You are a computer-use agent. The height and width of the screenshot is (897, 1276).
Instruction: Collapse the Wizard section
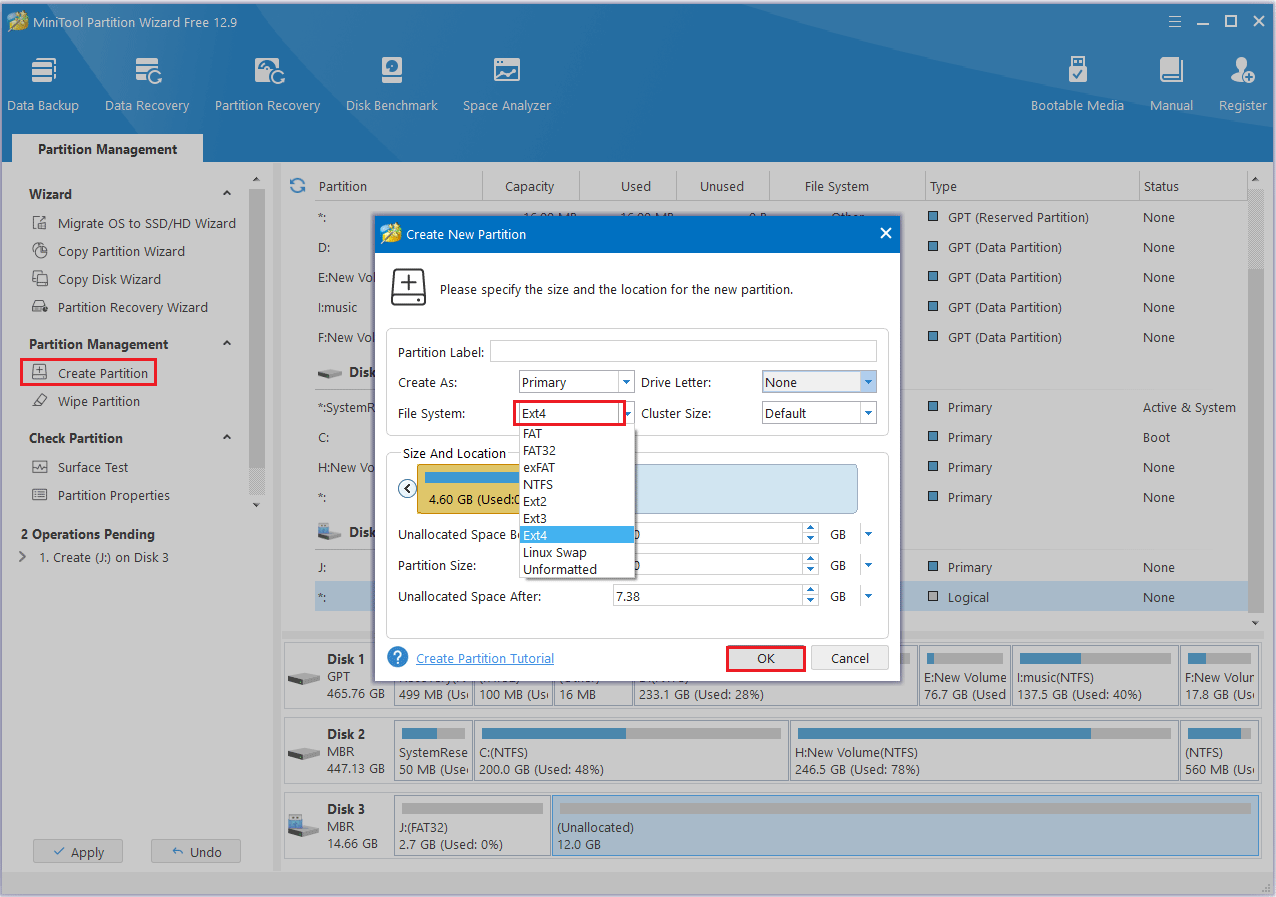(x=227, y=194)
